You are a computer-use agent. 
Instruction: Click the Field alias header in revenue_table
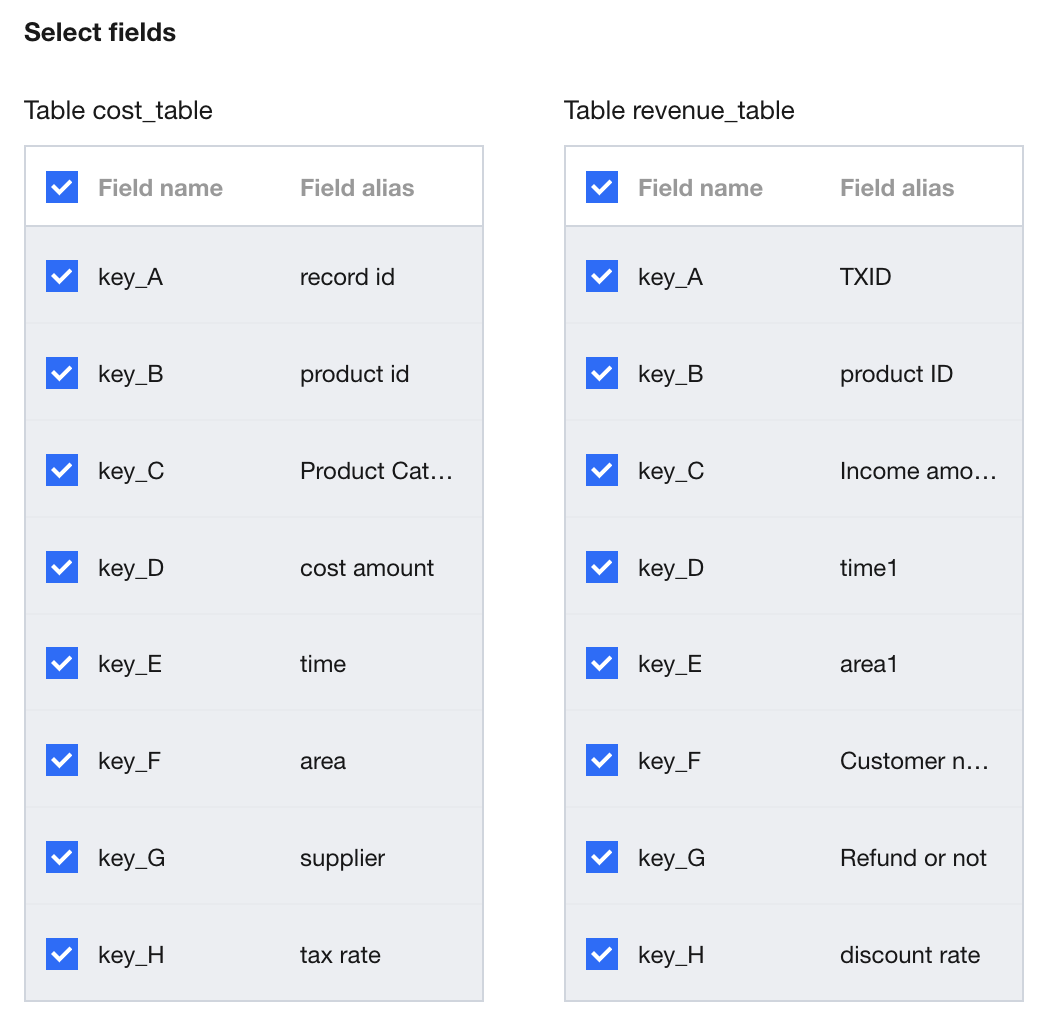897,188
